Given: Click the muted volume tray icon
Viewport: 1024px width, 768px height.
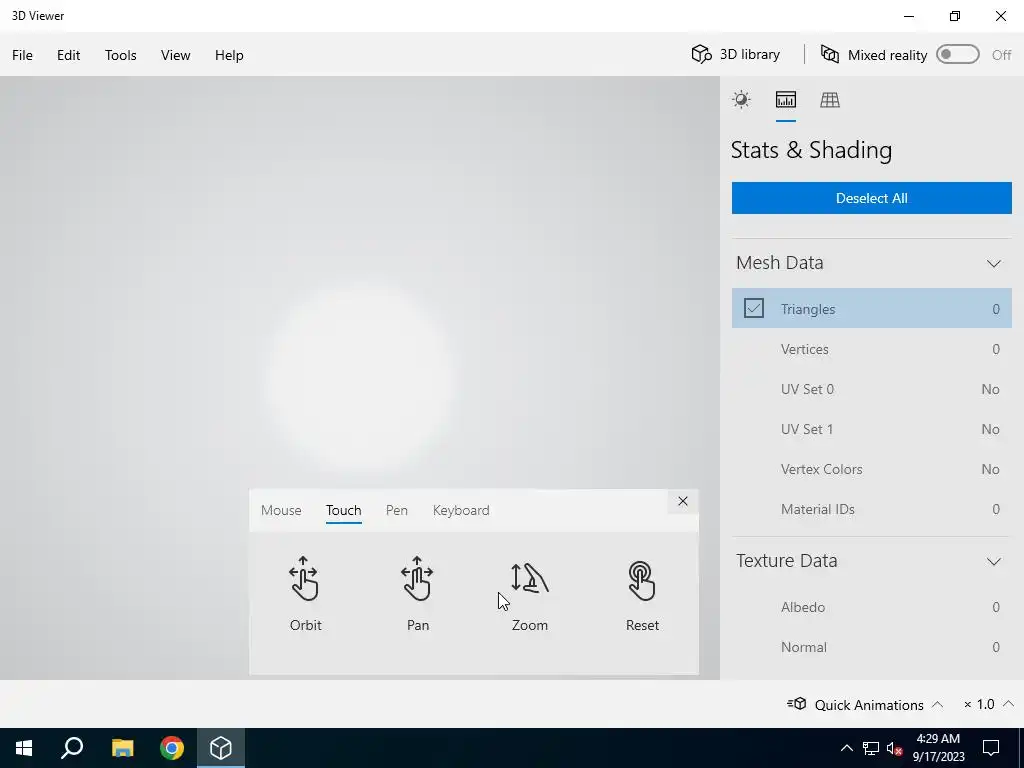Looking at the screenshot, I should tap(894, 748).
